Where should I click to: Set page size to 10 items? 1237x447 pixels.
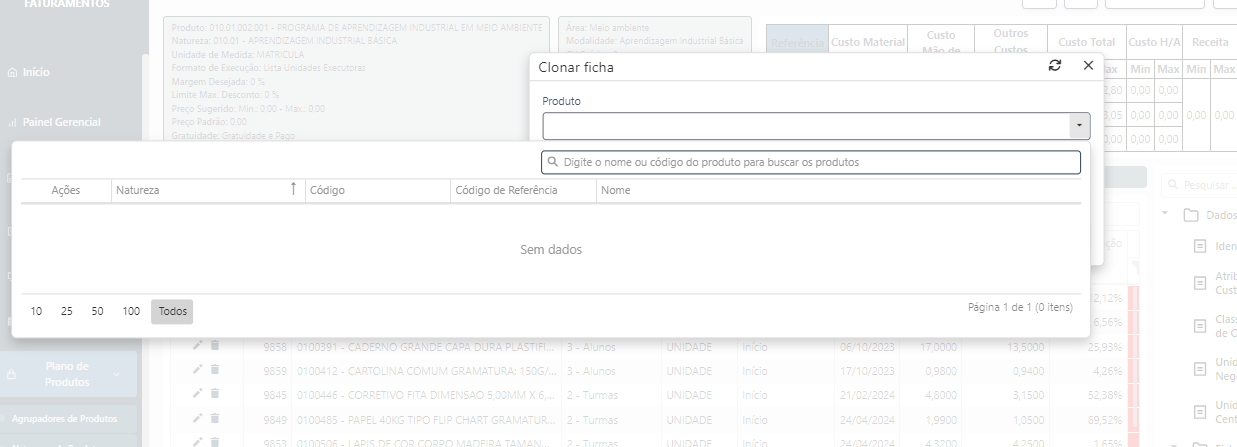36,312
